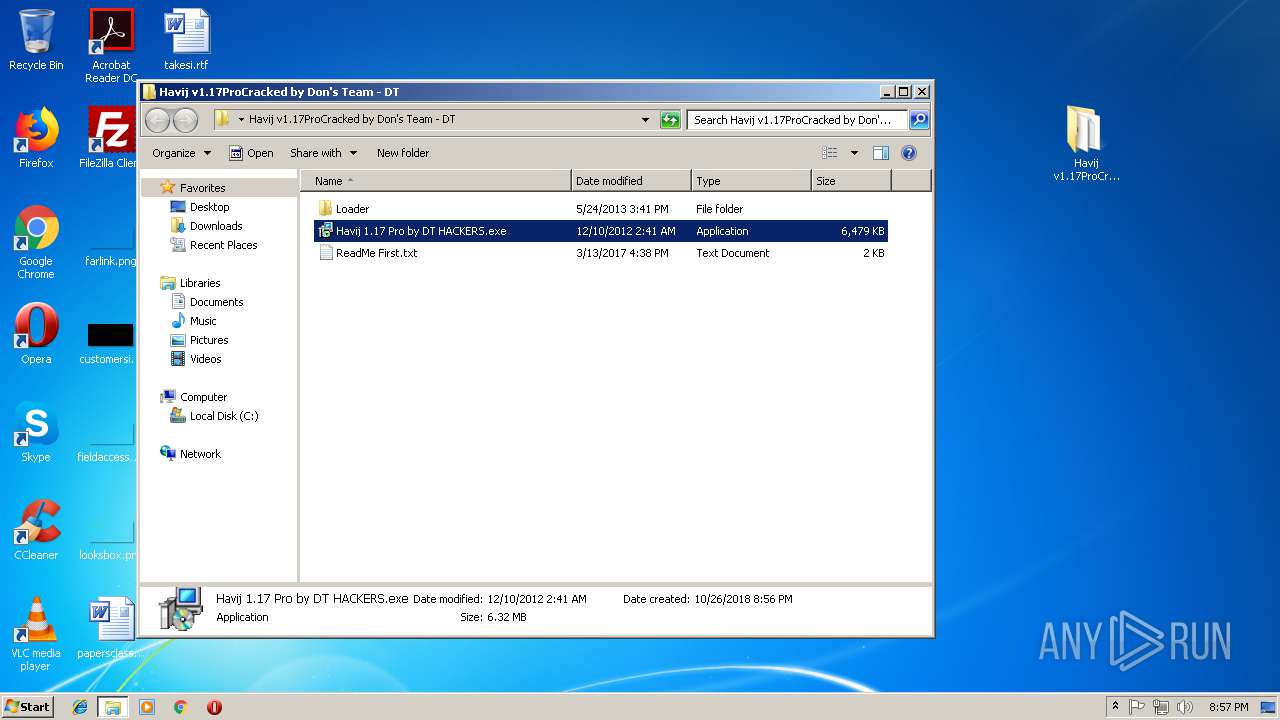Image resolution: width=1280 pixels, height=720 pixels.
Task: Click the volume speaker tray icon
Action: [x=1185, y=707]
